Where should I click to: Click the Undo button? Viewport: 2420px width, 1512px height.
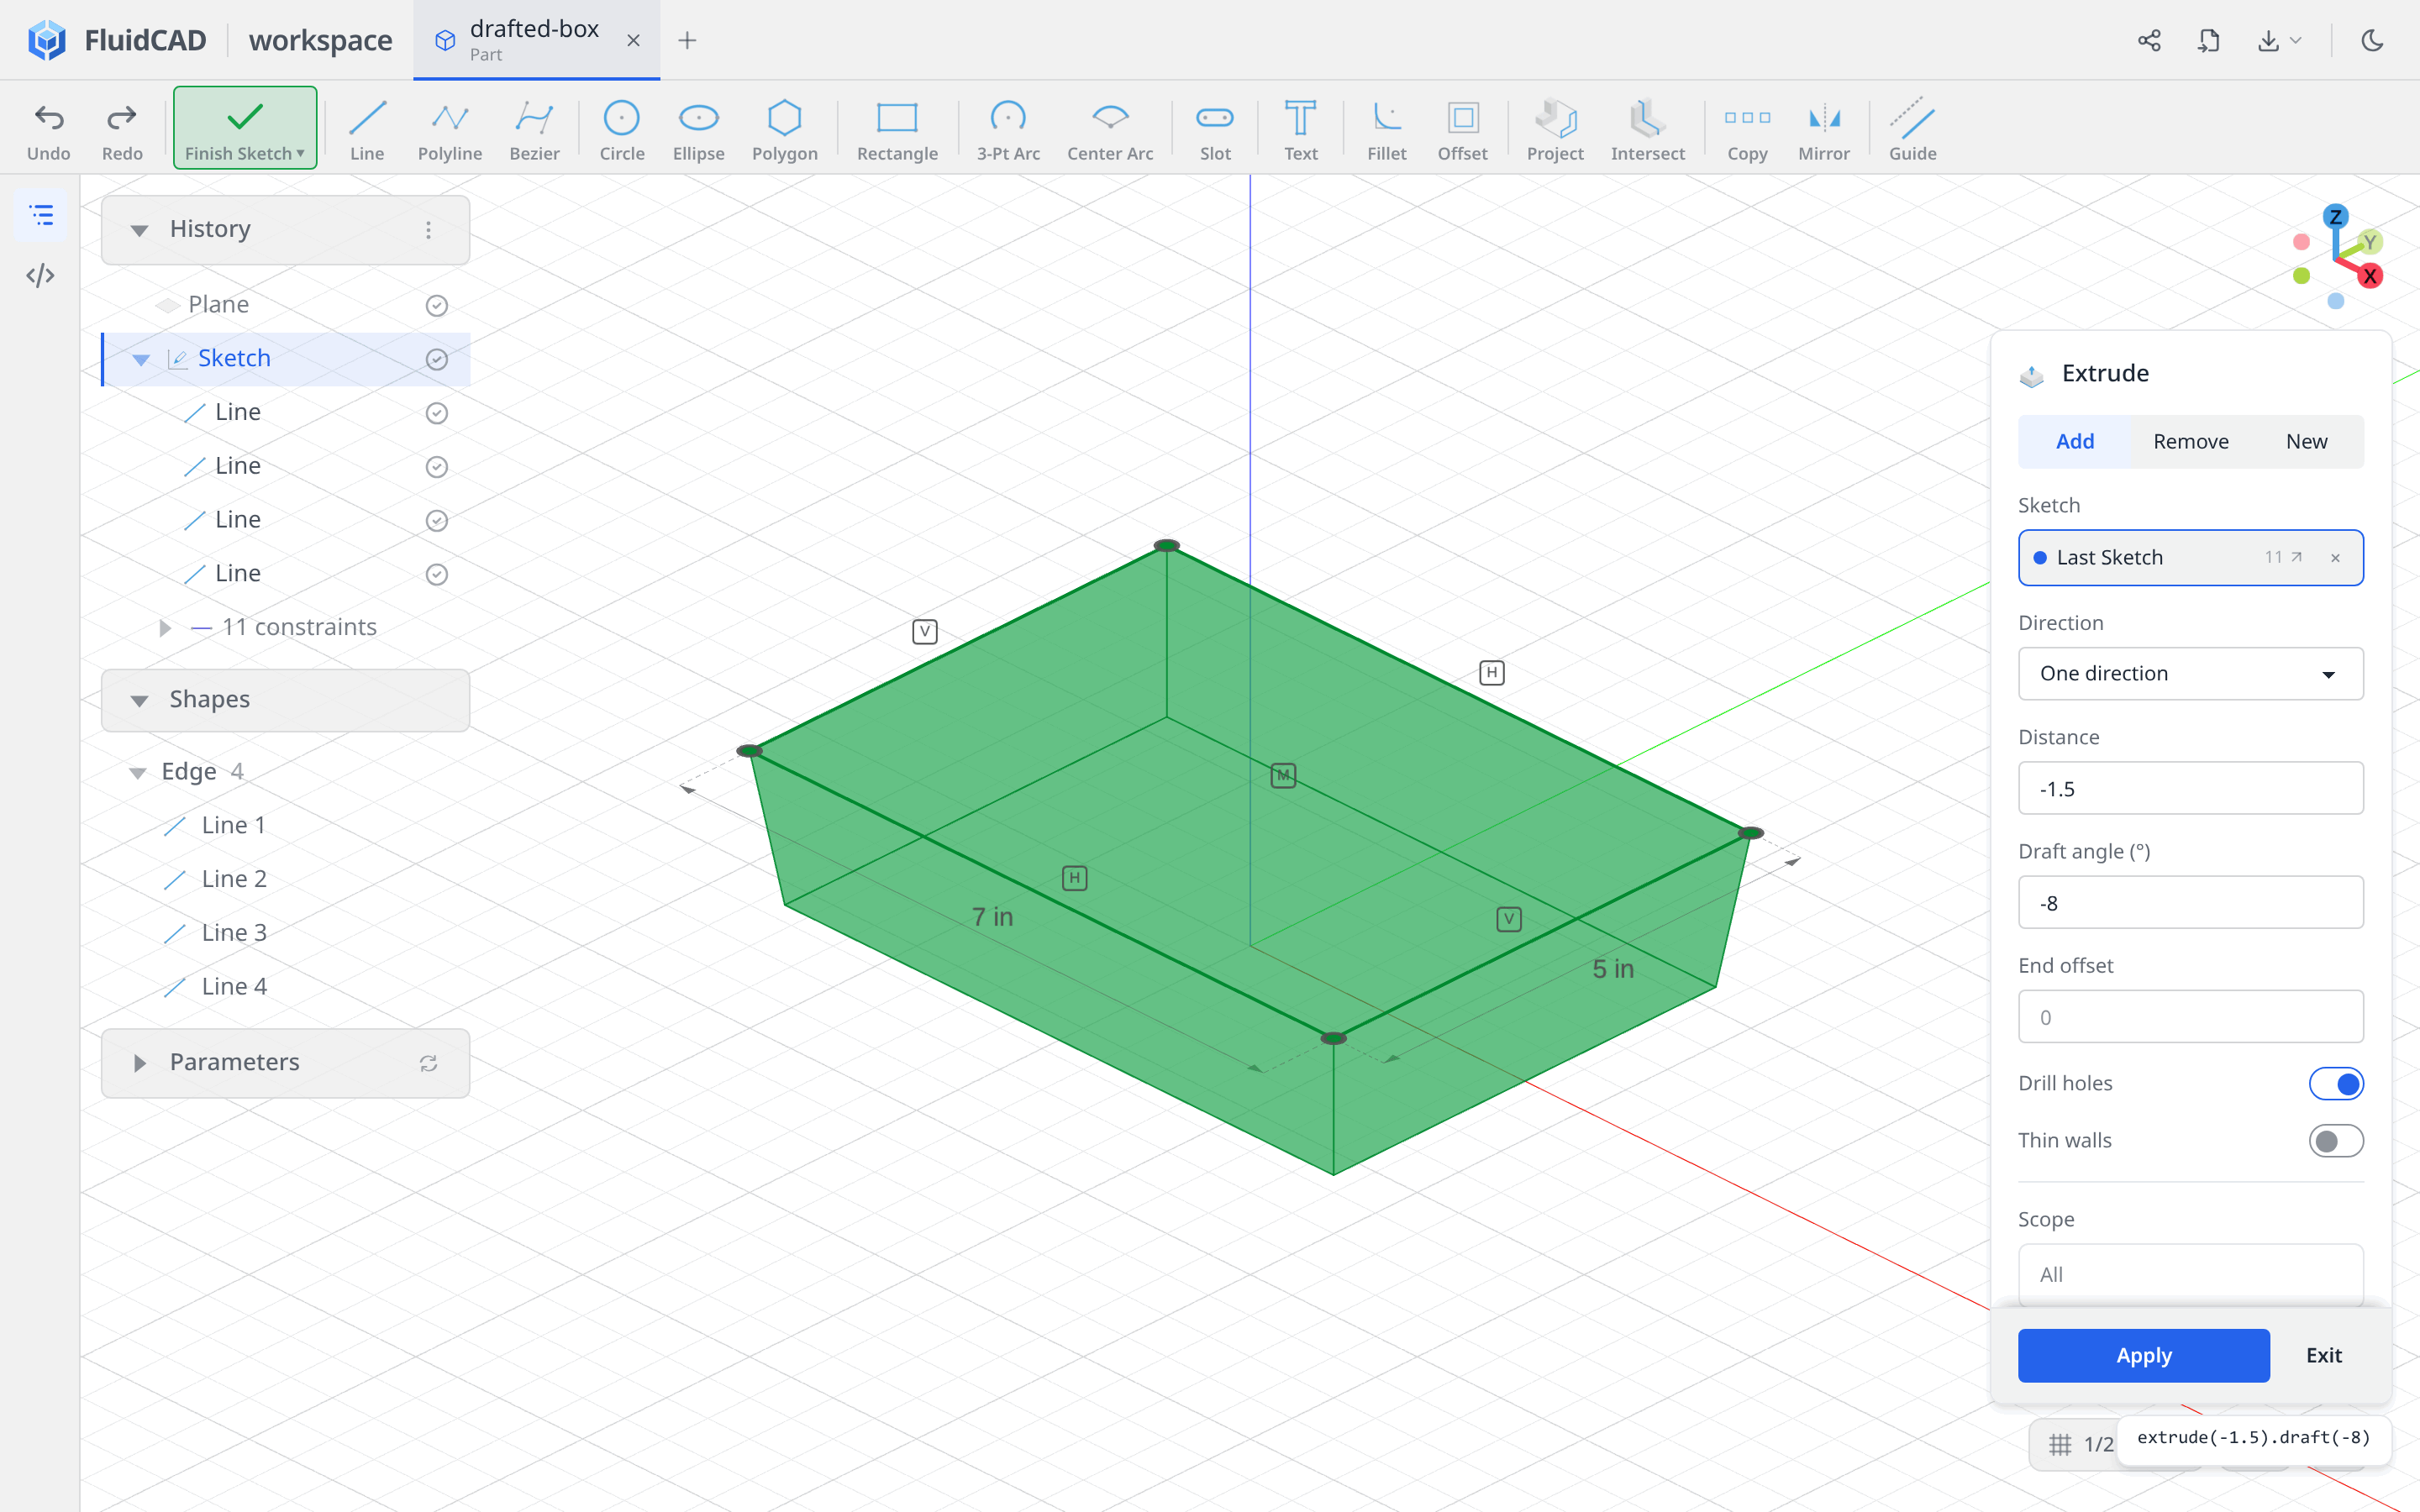[49, 130]
